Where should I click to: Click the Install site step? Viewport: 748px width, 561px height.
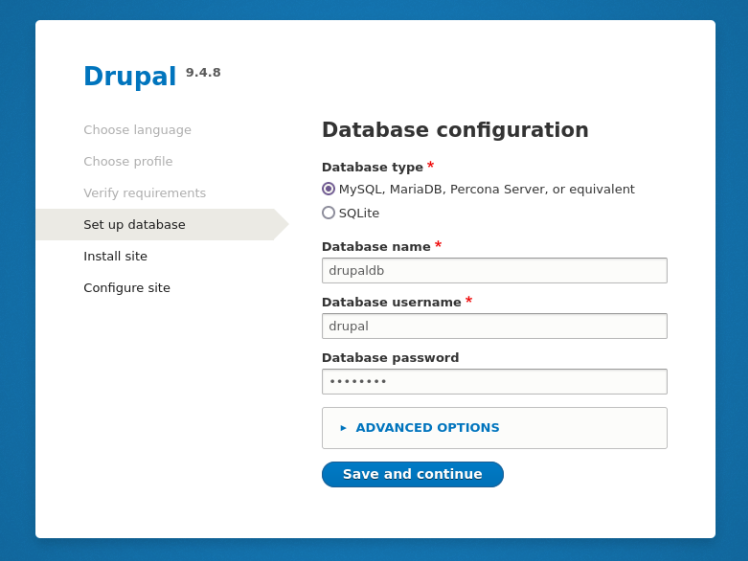coord(115,256)
